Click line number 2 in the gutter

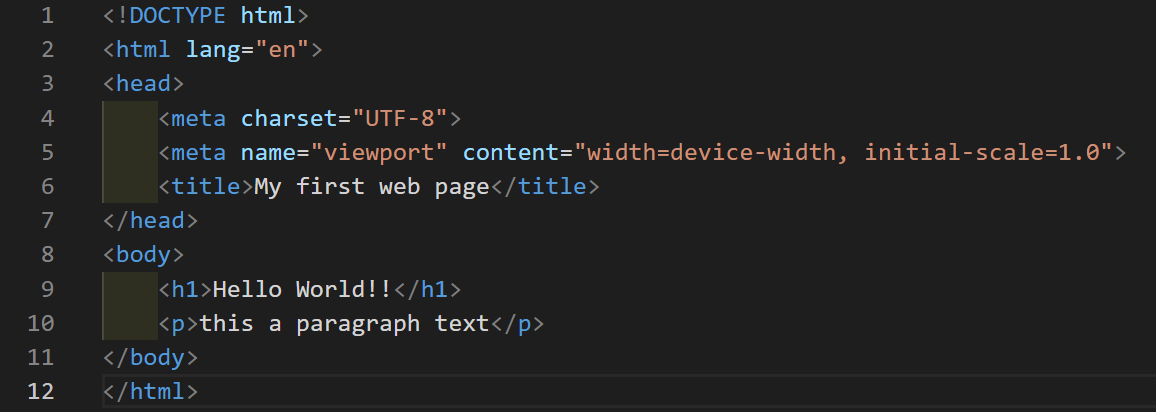point(47,49)
